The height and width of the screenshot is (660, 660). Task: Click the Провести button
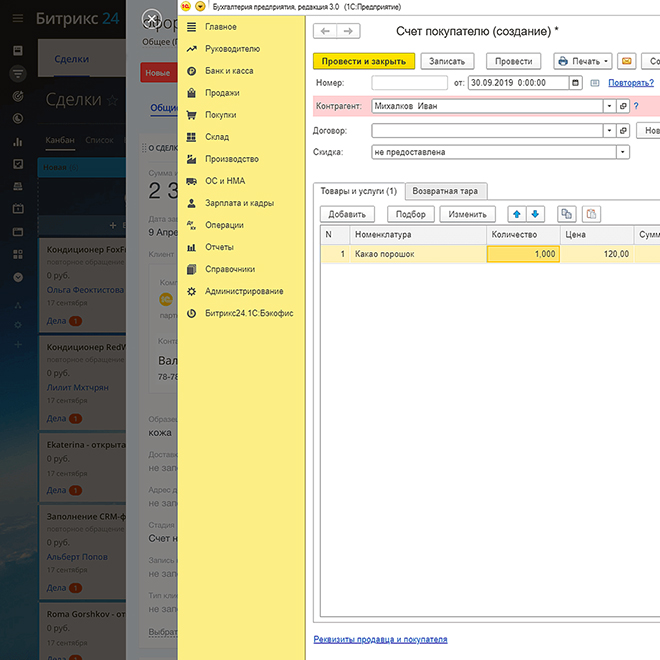pos(514,61)
